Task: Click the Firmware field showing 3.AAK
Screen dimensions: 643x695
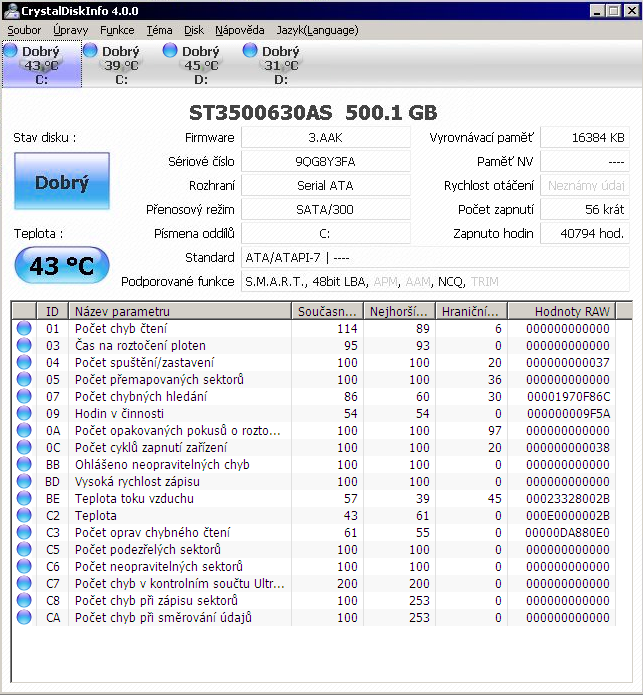Action: click(x=326, y=138)
